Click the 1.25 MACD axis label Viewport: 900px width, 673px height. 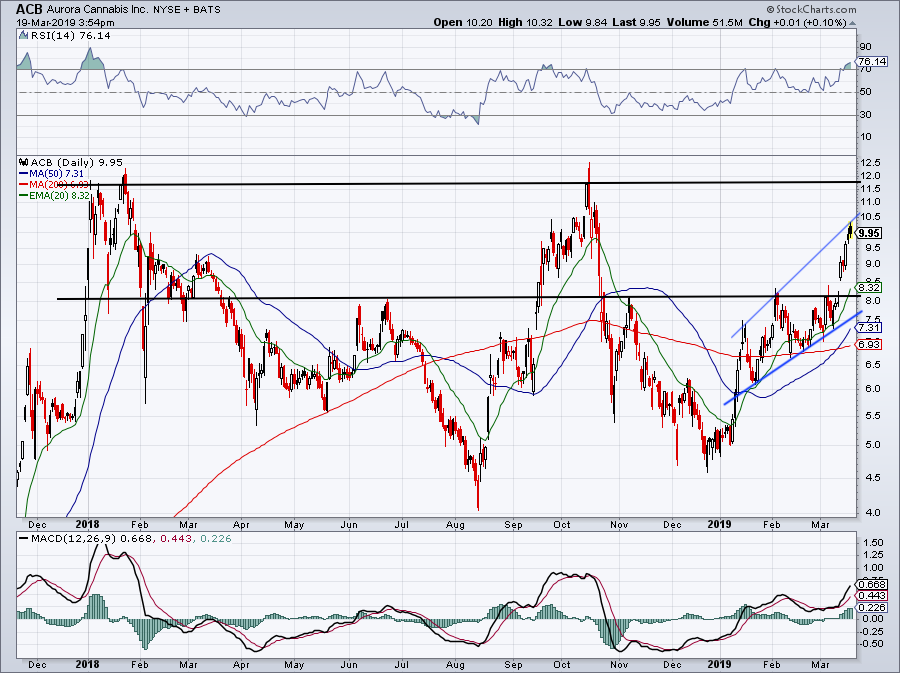(x=872, y=554)
